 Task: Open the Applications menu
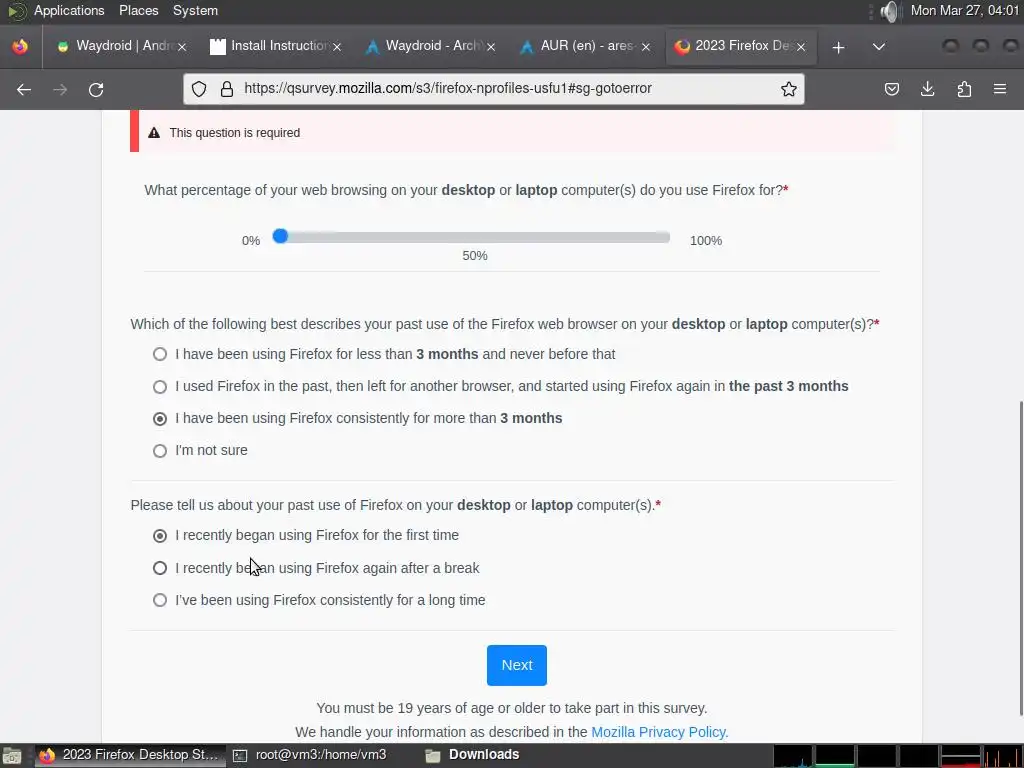click(x=69, y=10)
